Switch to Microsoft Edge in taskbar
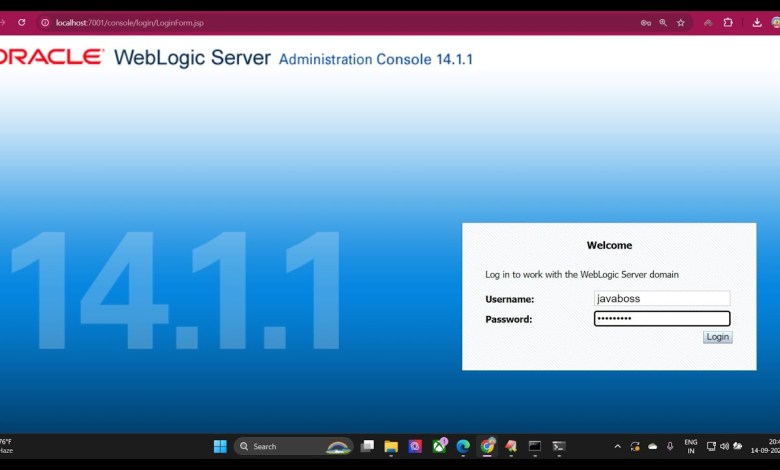 [463, 446]
